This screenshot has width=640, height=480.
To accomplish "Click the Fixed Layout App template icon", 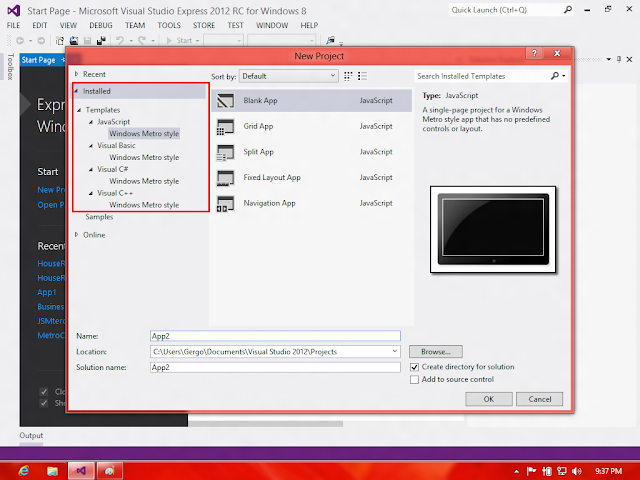I will click(225, 178).
